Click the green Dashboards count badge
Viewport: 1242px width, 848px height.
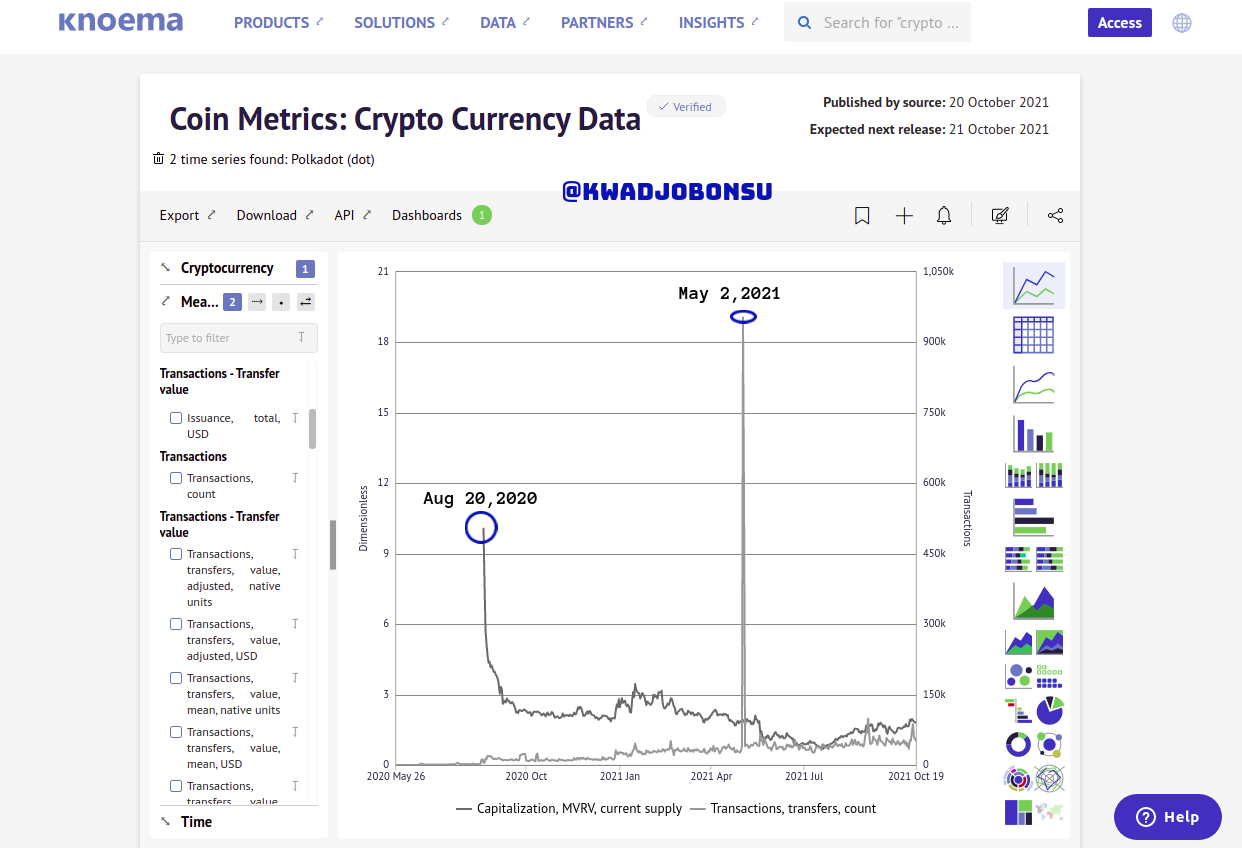pos(481,215)
